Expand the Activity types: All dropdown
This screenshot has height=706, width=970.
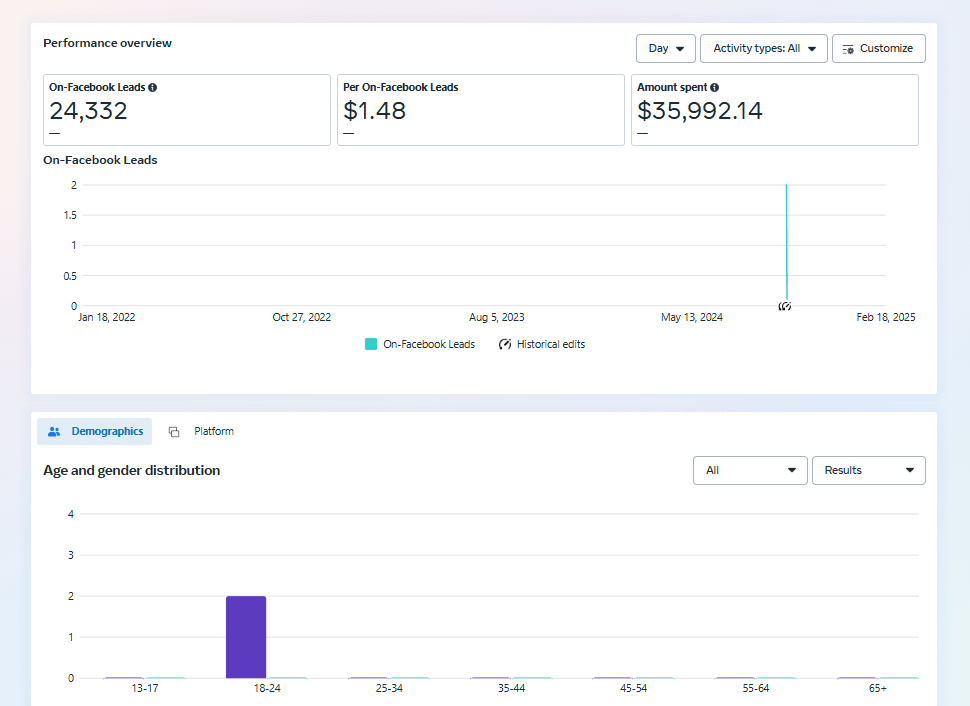pos(764,48)
